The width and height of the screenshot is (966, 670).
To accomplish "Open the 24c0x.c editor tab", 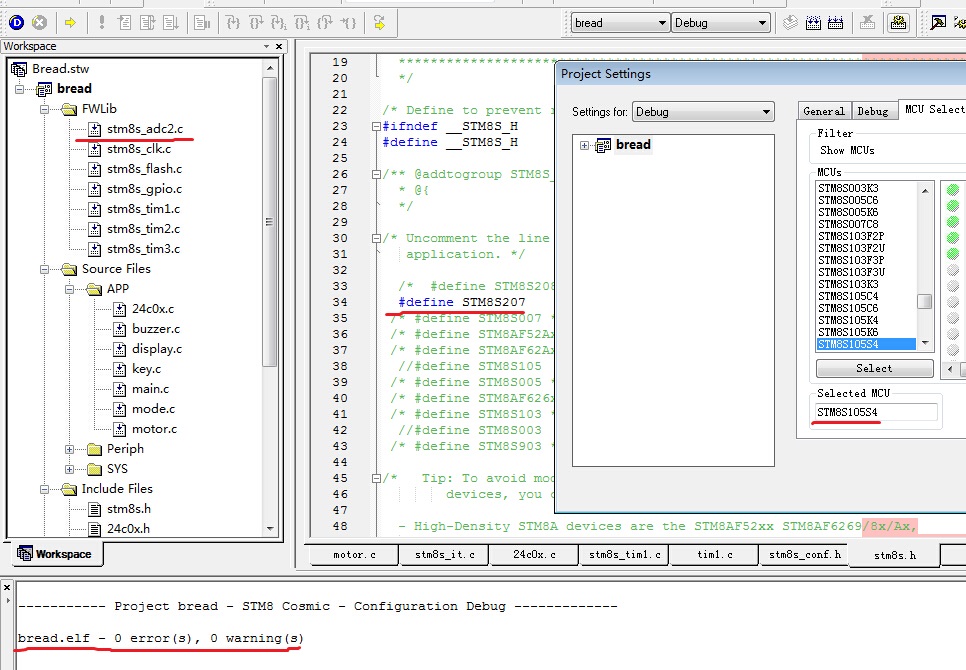I will point(534,555).
